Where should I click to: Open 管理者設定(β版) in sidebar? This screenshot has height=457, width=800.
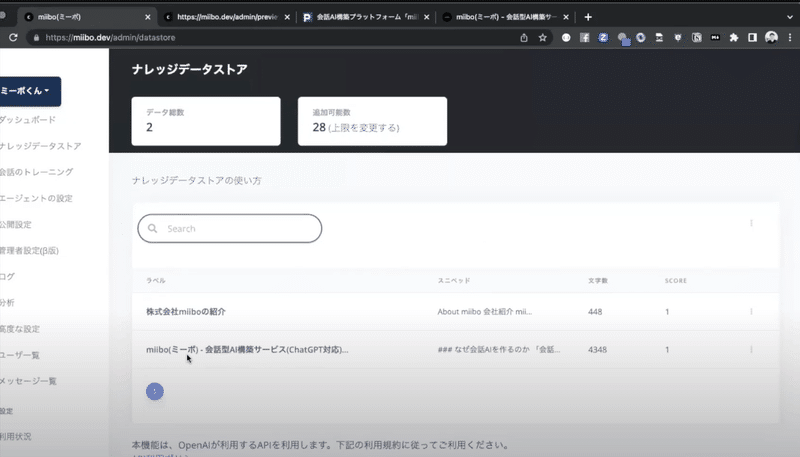(x=29, y=250)
